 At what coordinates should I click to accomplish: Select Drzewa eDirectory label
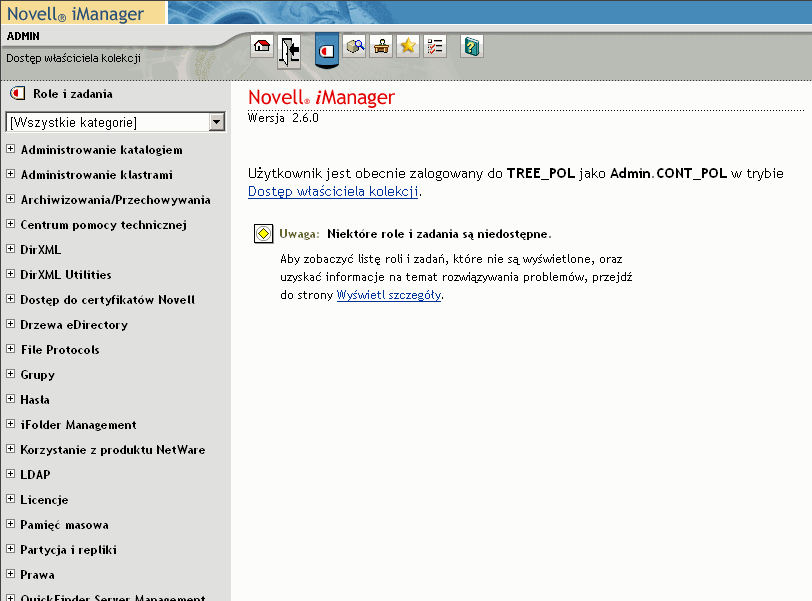coord(74,325)
